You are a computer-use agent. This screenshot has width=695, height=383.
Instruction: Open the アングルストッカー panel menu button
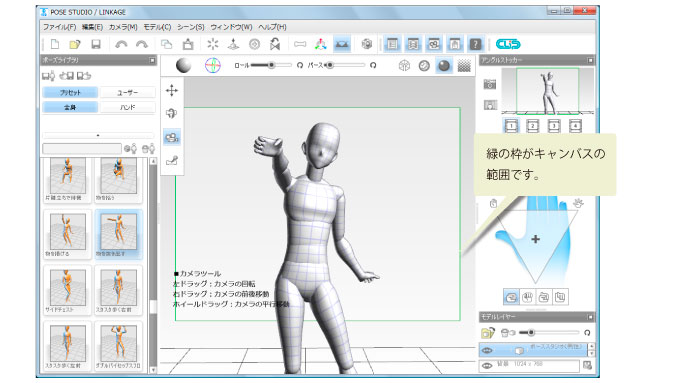(x=590, y=60)
